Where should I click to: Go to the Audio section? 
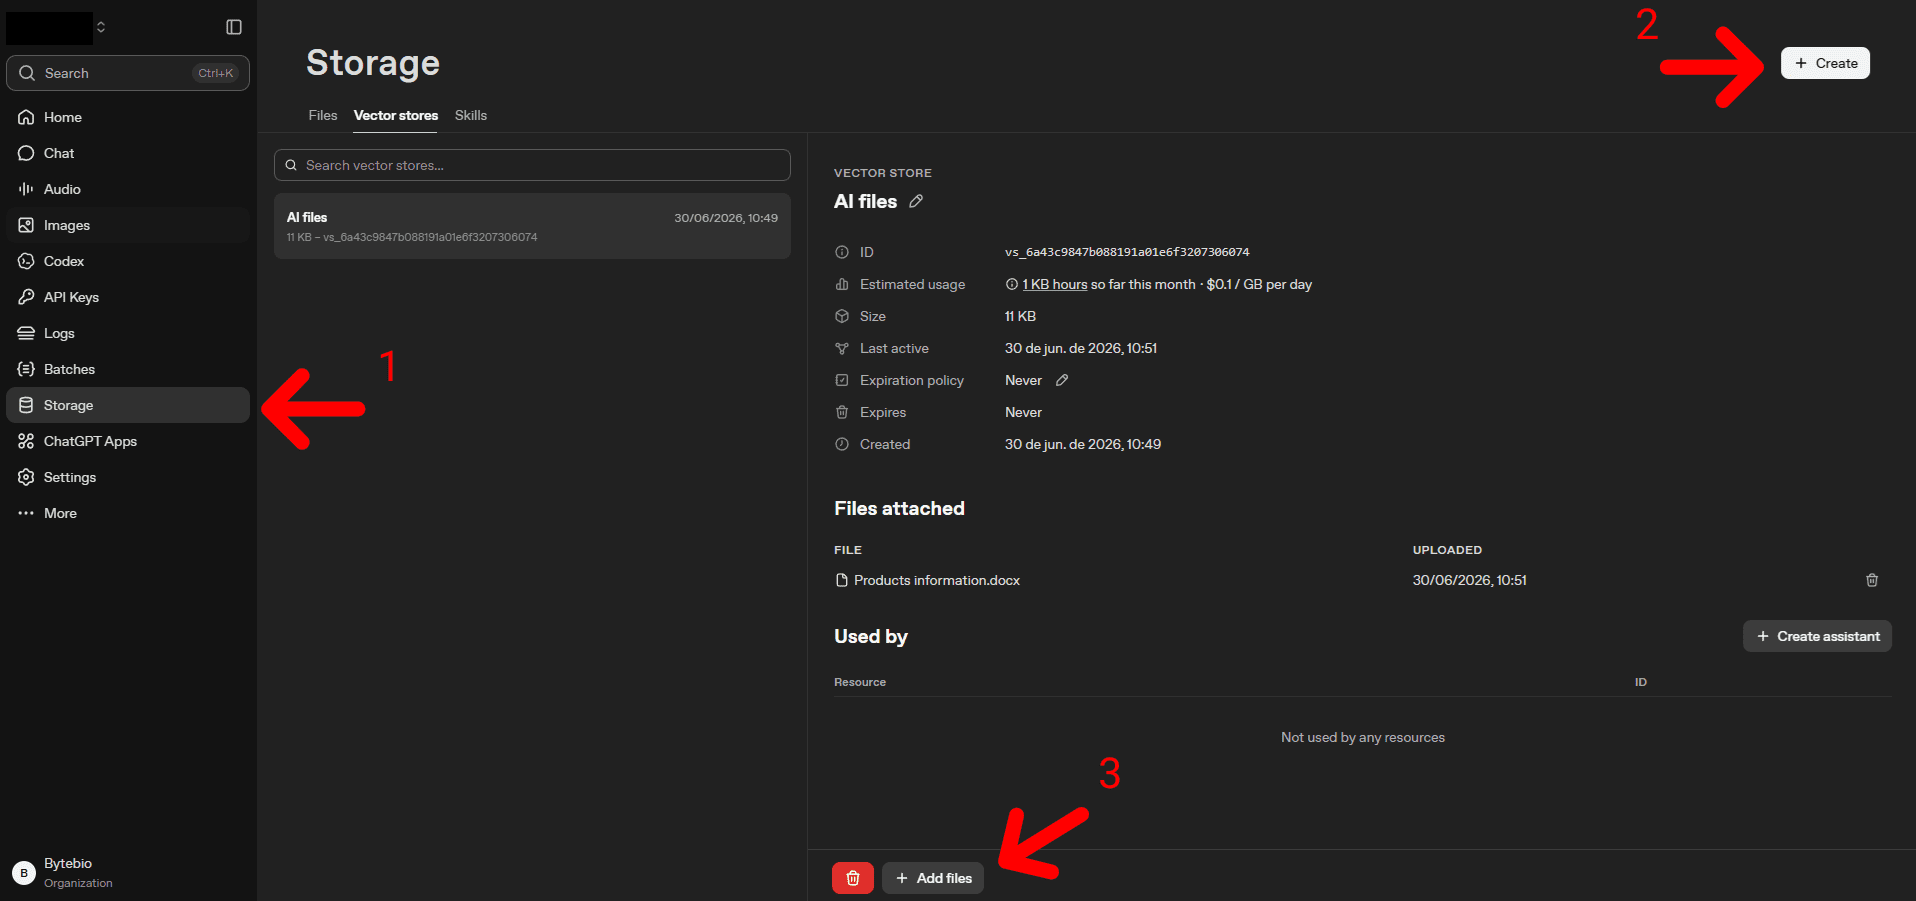point(128,189)
